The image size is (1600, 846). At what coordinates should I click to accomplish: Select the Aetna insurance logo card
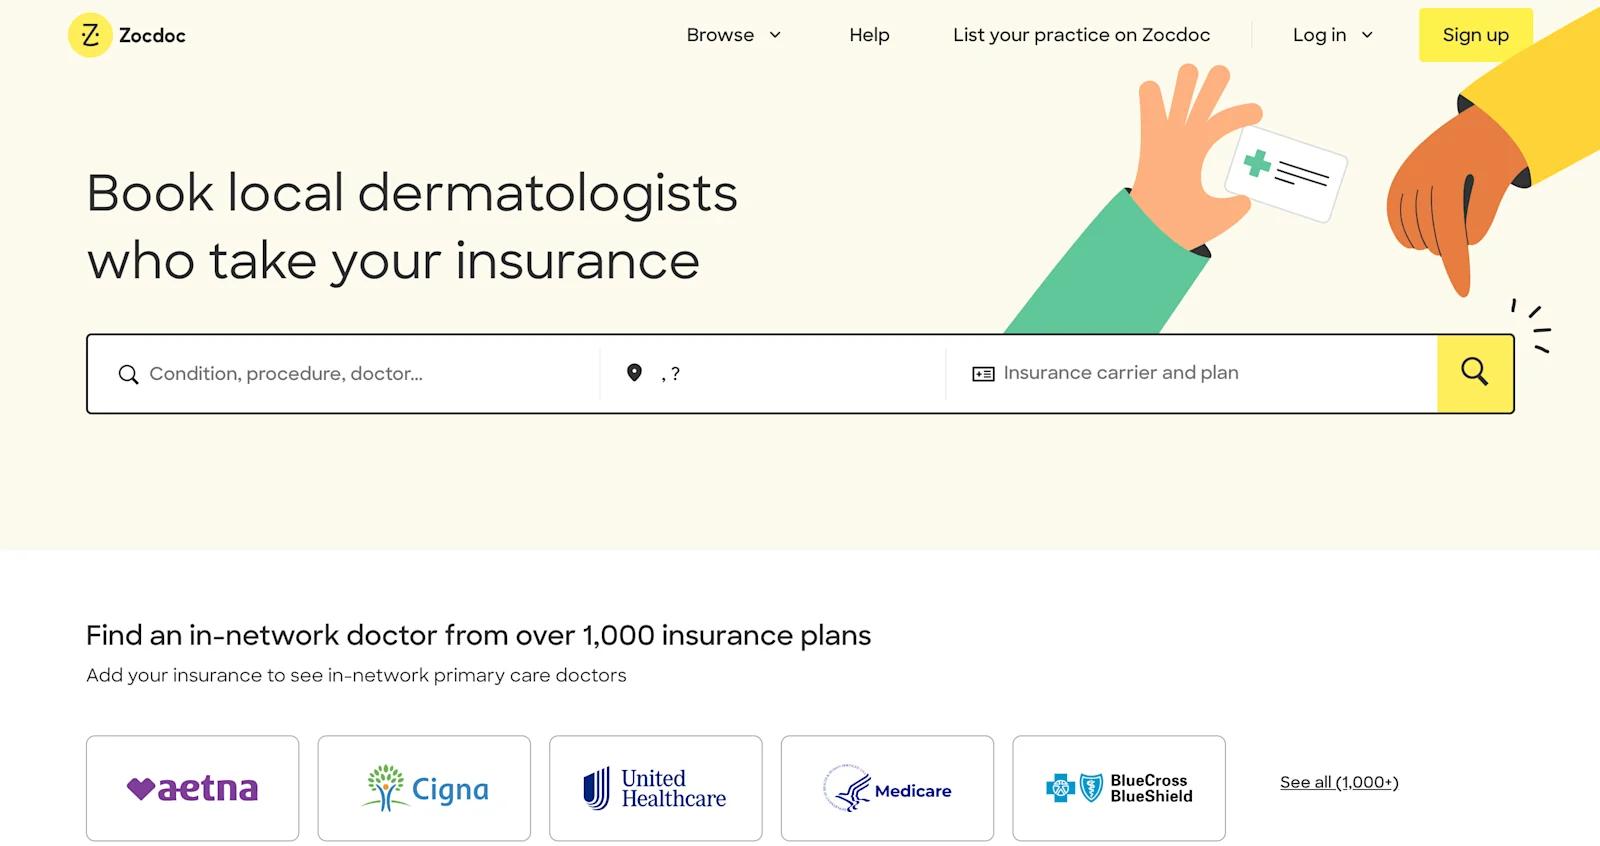(192, 788)
